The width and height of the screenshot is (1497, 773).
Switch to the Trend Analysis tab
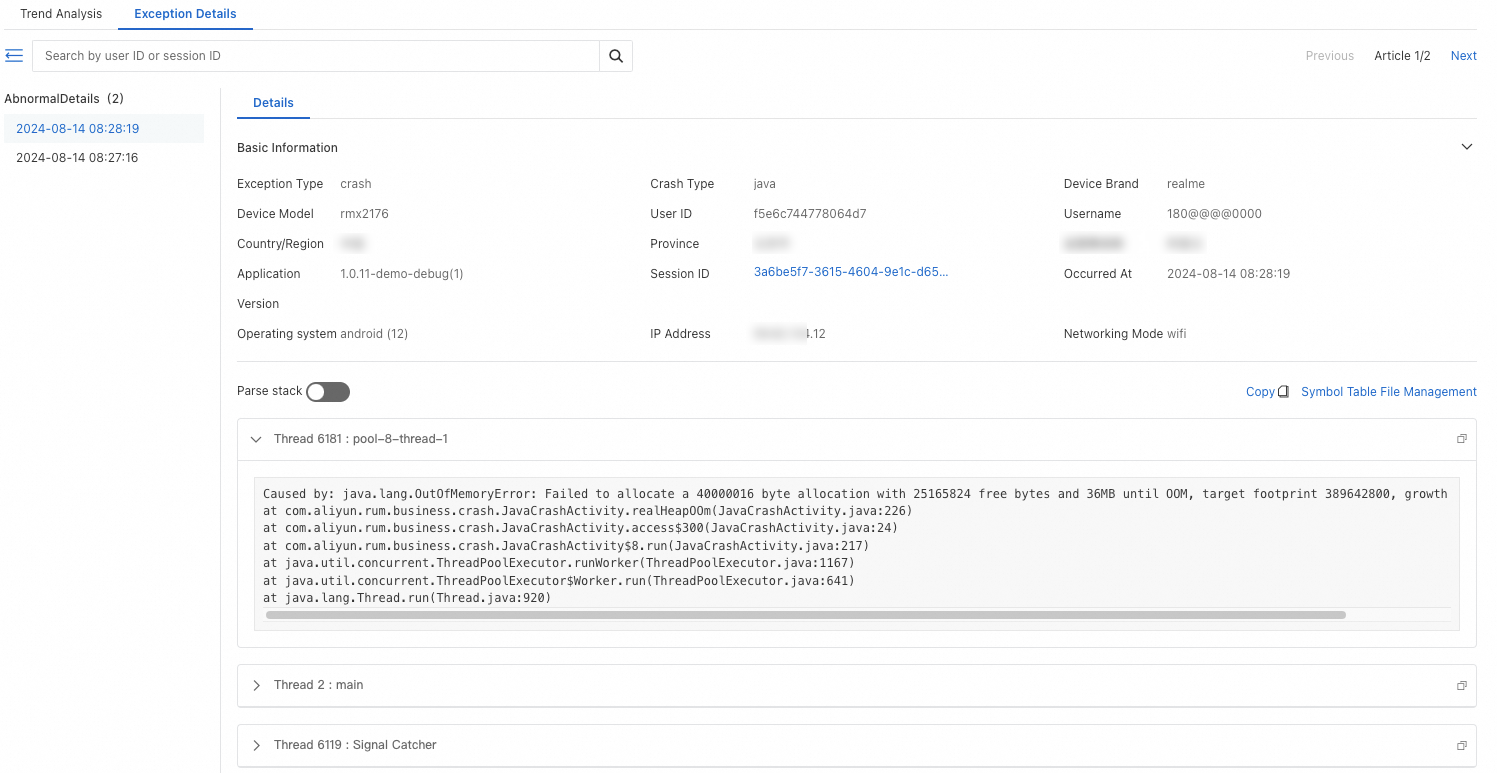61,14
